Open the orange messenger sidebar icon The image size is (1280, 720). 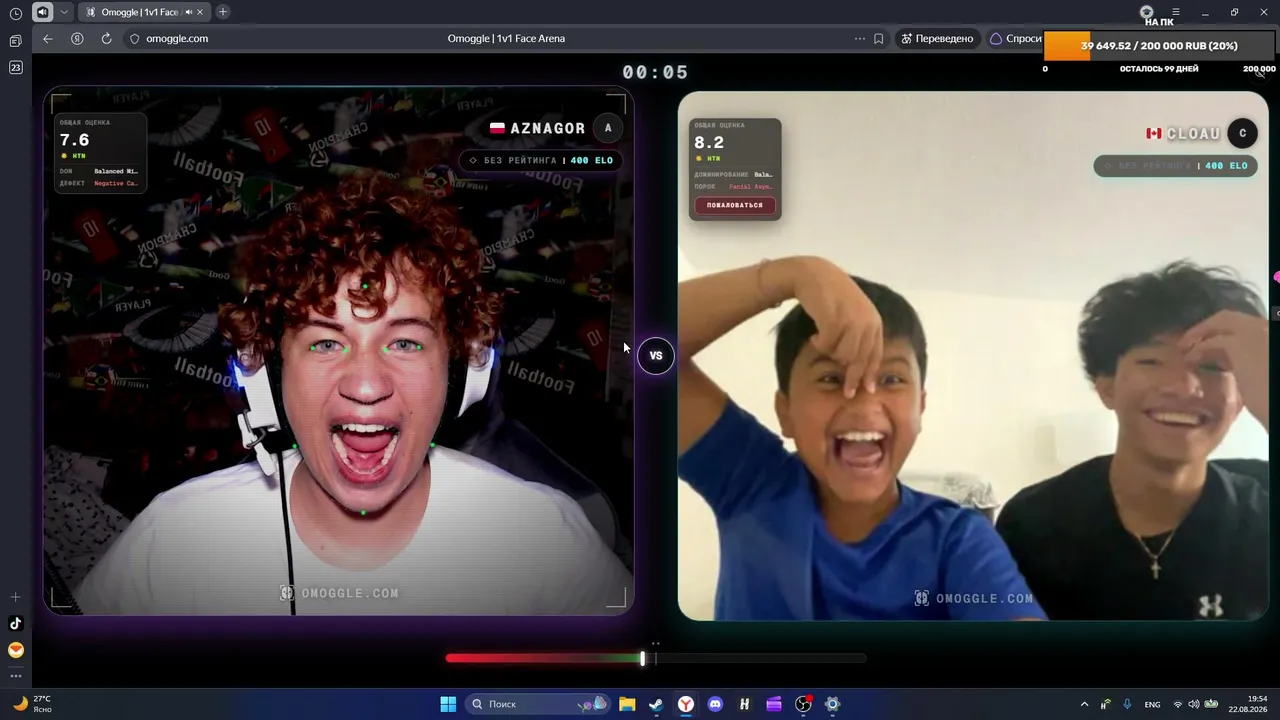pos(15,650)
